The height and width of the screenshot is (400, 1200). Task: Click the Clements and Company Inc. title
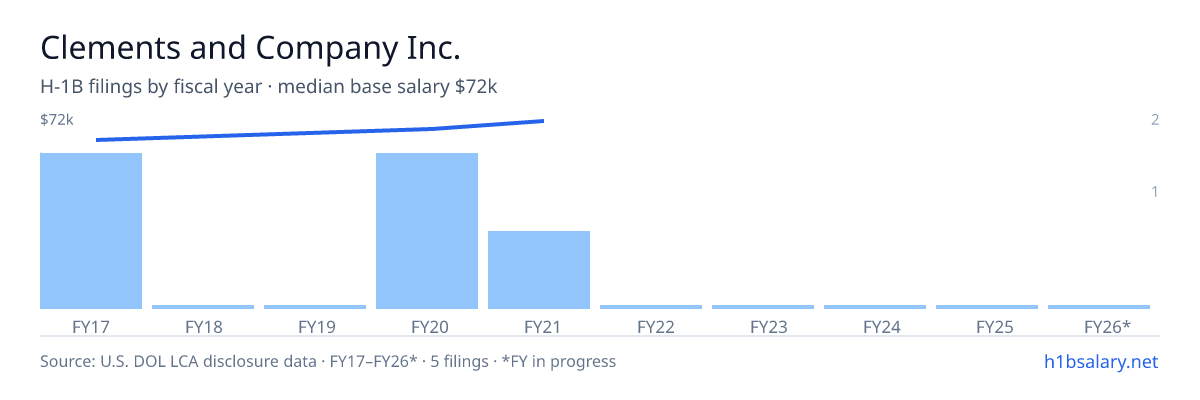250,47
